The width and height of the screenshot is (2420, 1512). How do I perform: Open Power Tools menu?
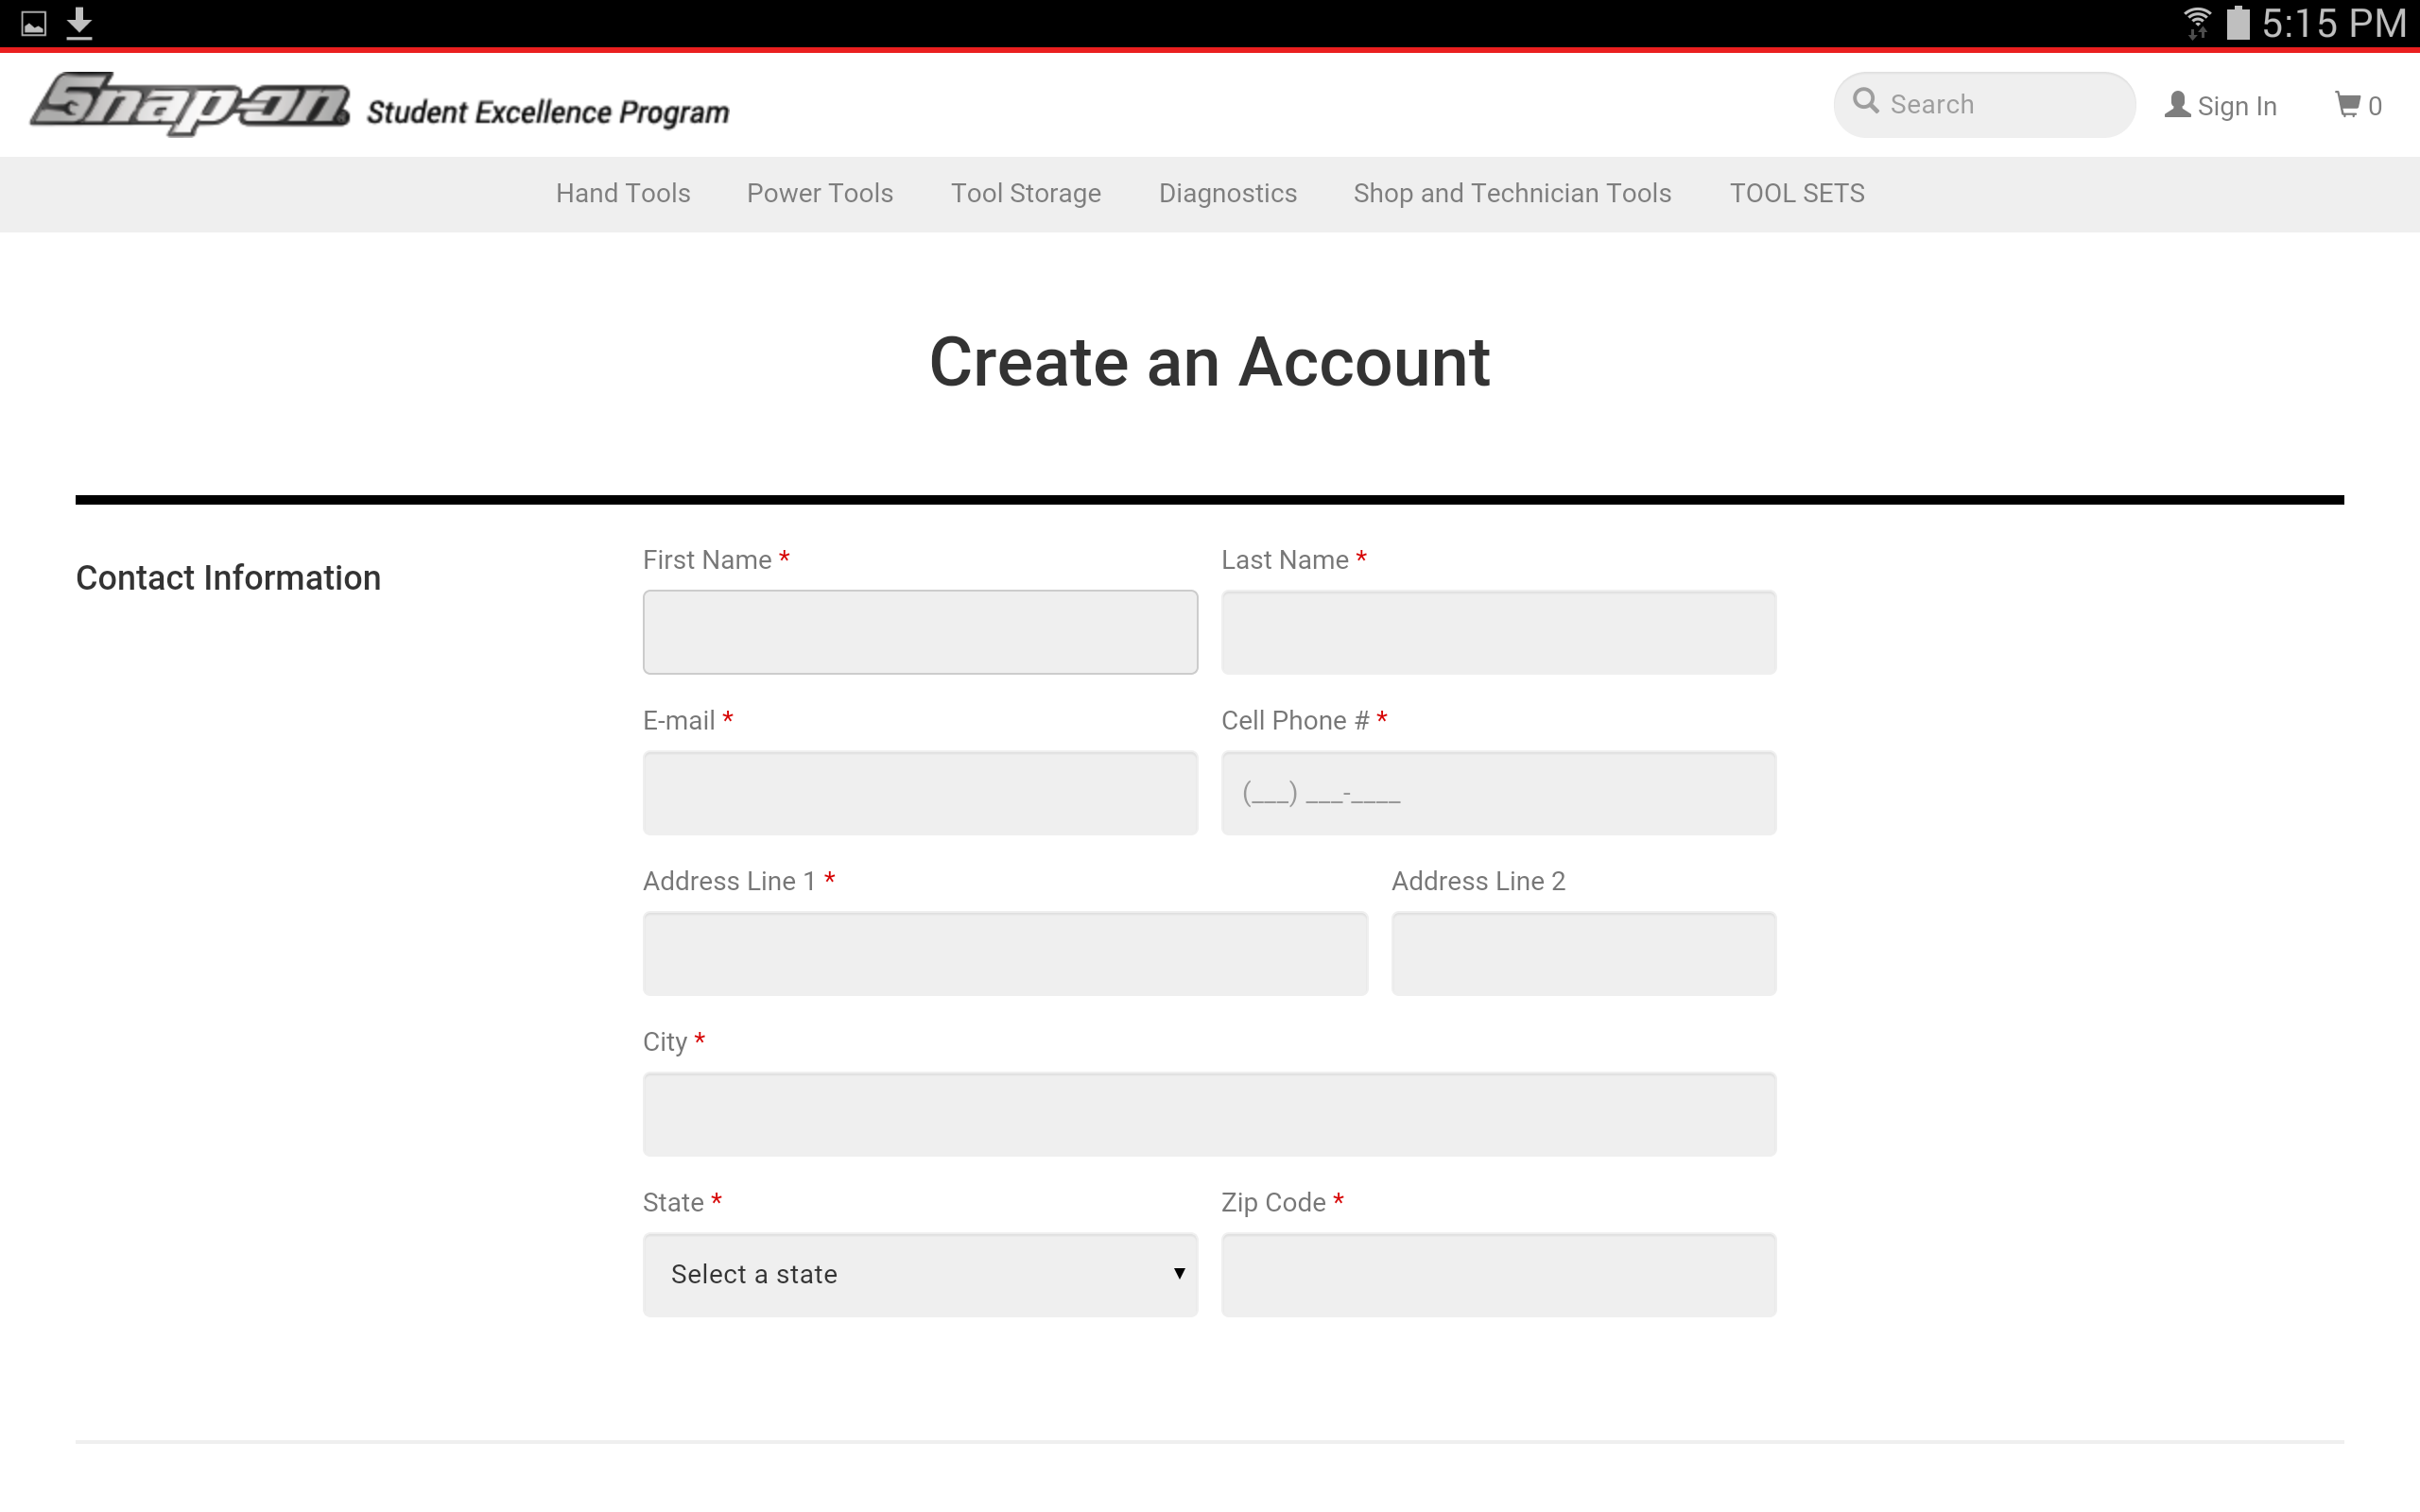(819, 193)
